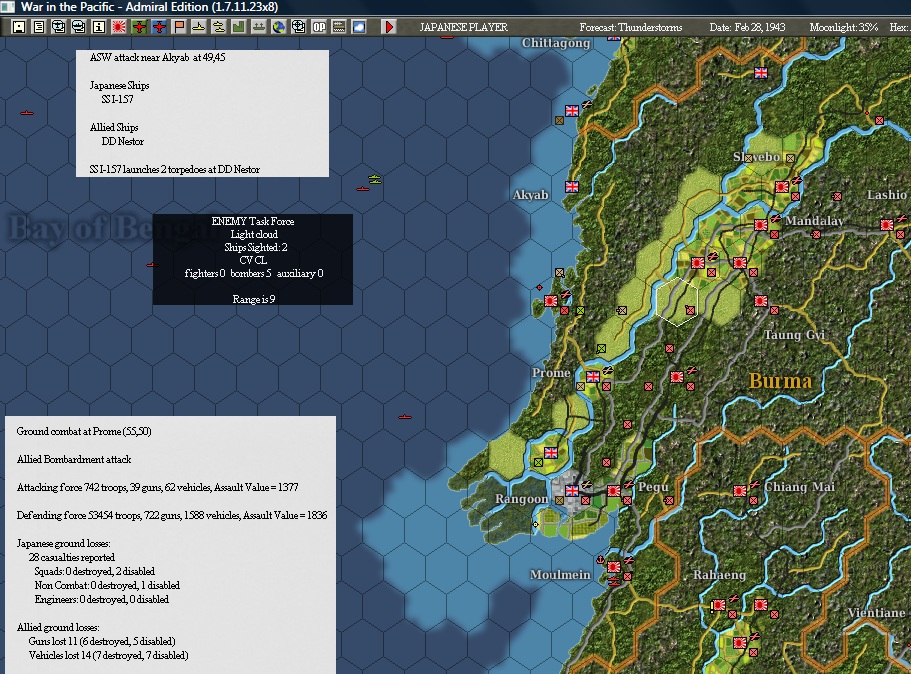Click the Moulmein map label

560,575
